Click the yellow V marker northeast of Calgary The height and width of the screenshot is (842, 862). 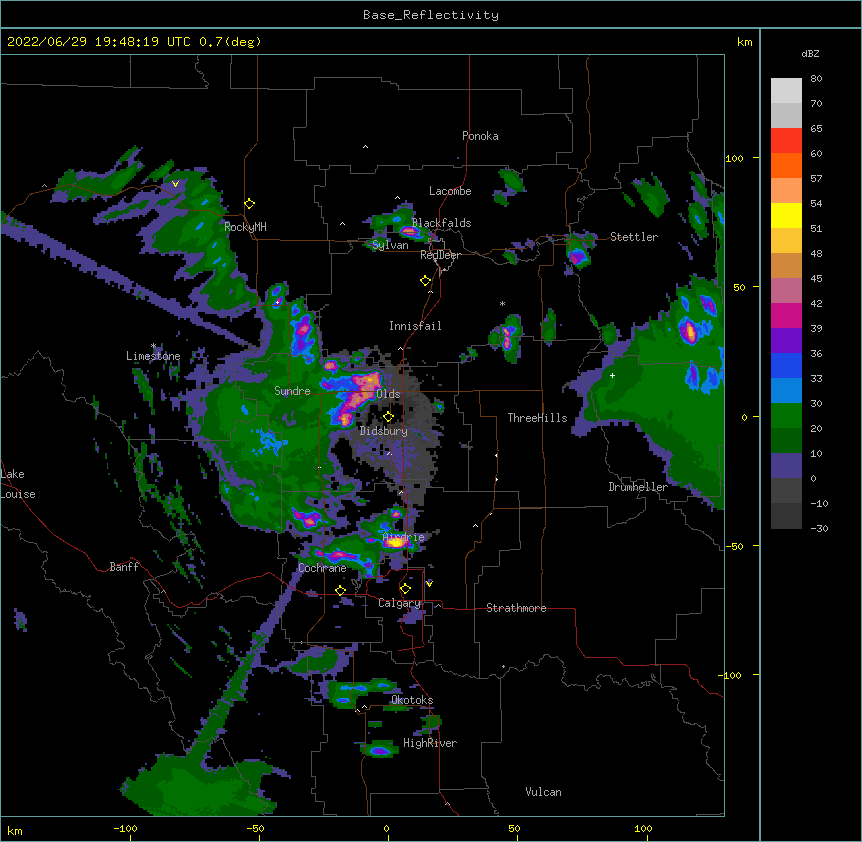[x=429, y=584]
